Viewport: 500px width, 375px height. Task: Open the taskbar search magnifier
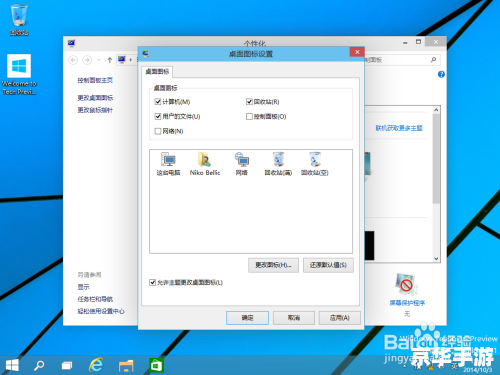[39, 365]
